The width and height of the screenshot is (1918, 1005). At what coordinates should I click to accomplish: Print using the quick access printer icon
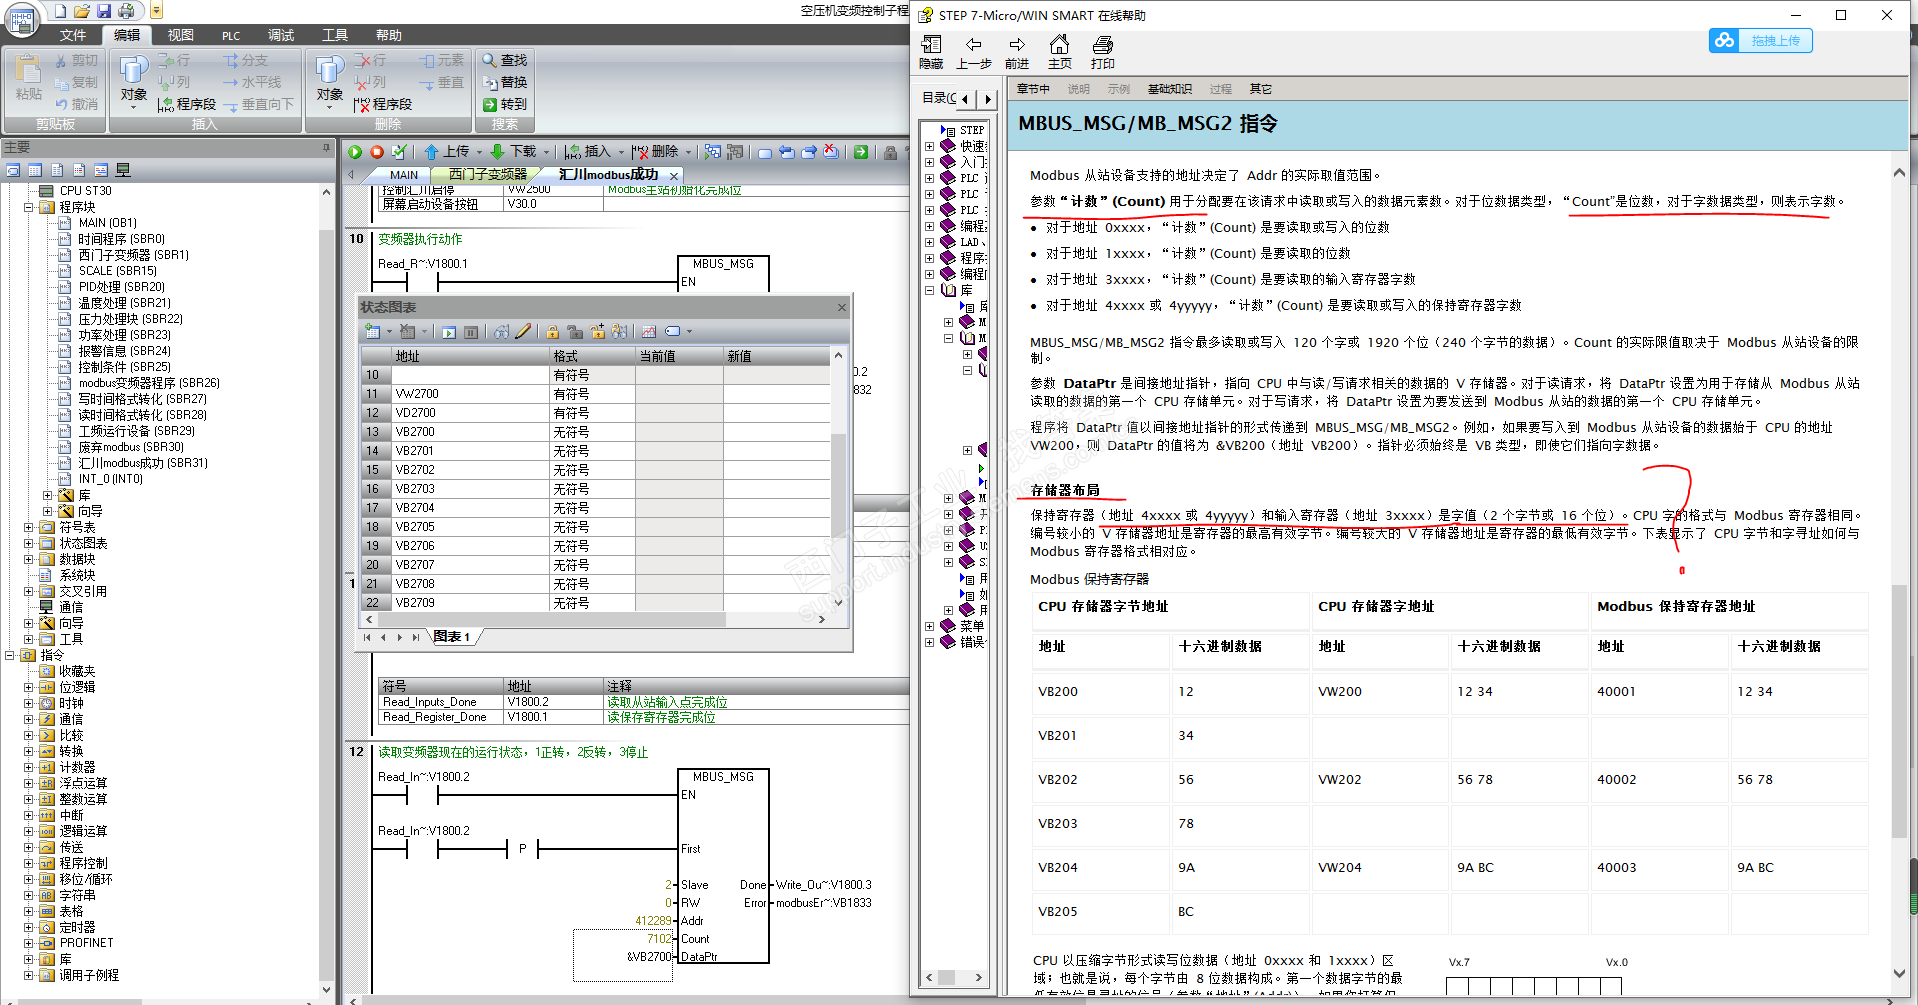[x=126, y=11]
